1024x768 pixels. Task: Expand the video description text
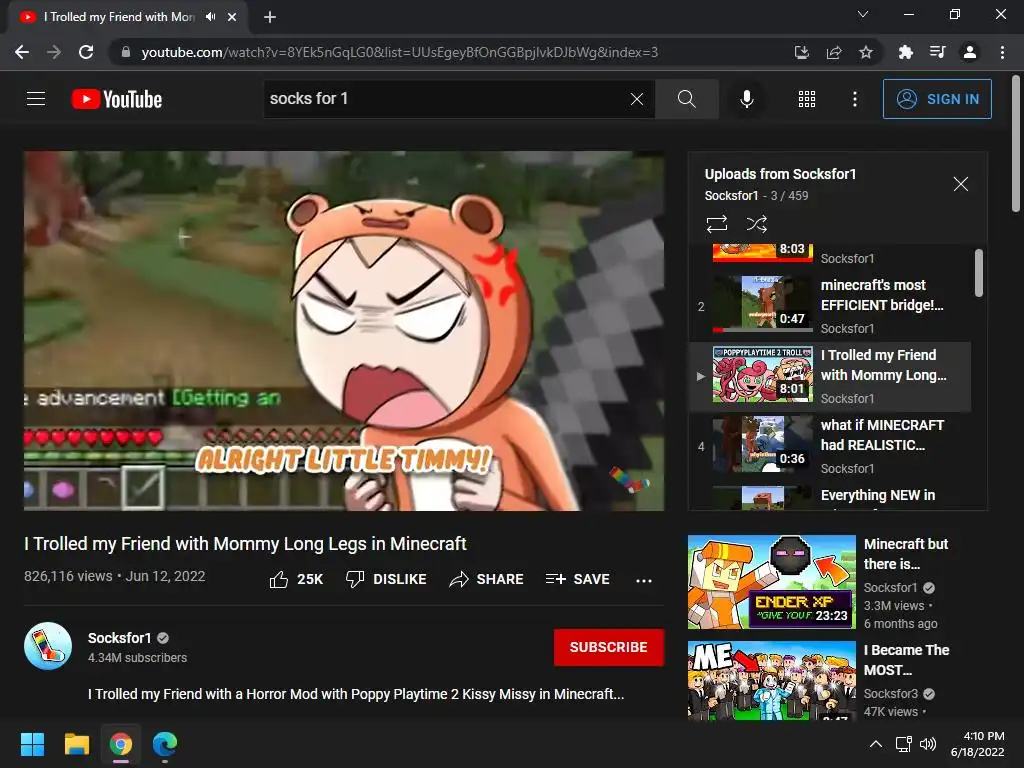pyautogui.click(x=356, y=694)
